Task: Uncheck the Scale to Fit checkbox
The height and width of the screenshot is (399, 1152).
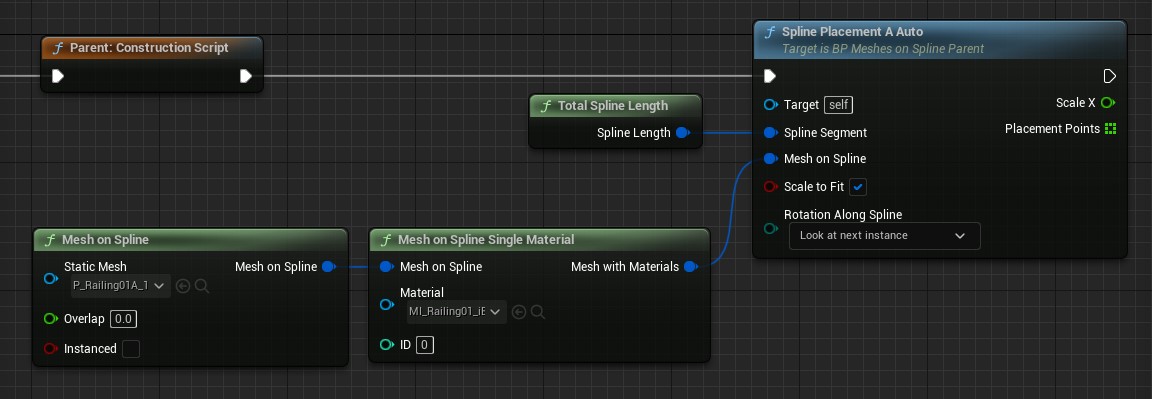Action: click(858, 187)
